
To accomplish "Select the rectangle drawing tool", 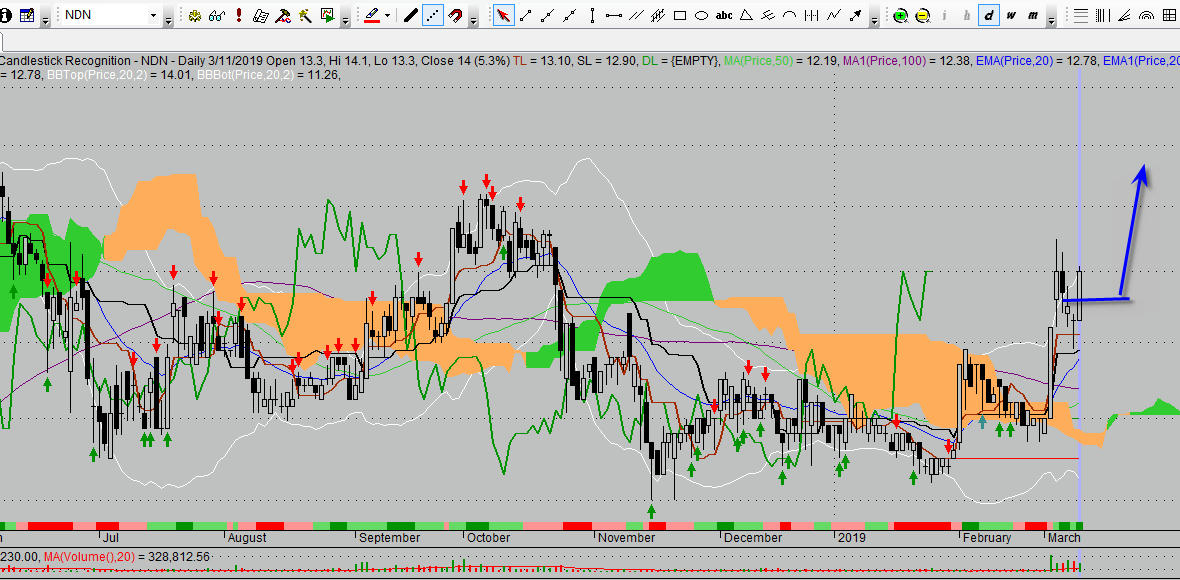I will (680, 15).
